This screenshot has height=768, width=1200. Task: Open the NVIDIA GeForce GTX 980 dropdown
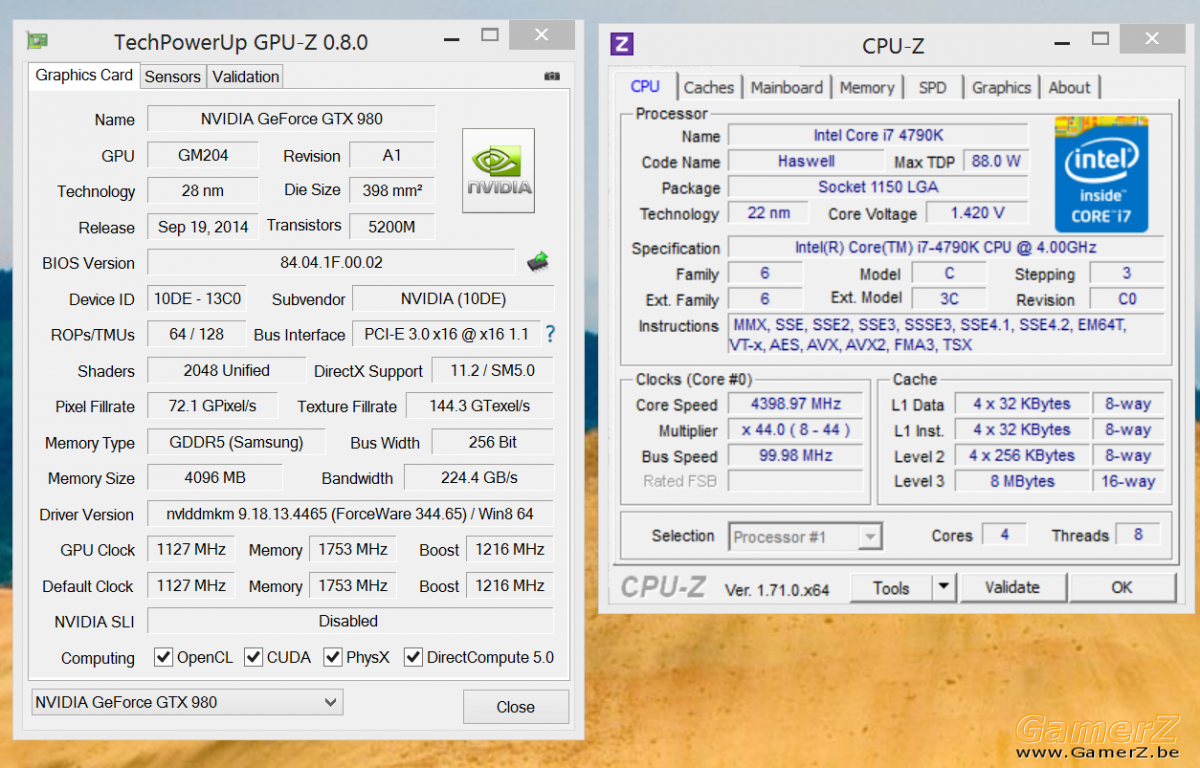coord(187,702)
